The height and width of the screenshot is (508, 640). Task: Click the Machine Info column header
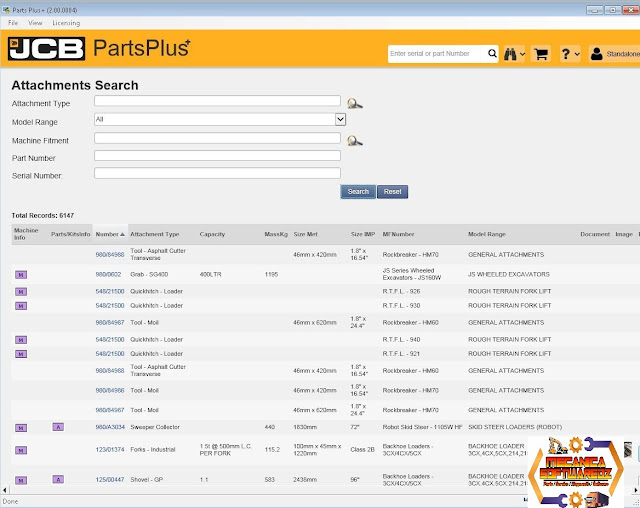coord(26,234)
